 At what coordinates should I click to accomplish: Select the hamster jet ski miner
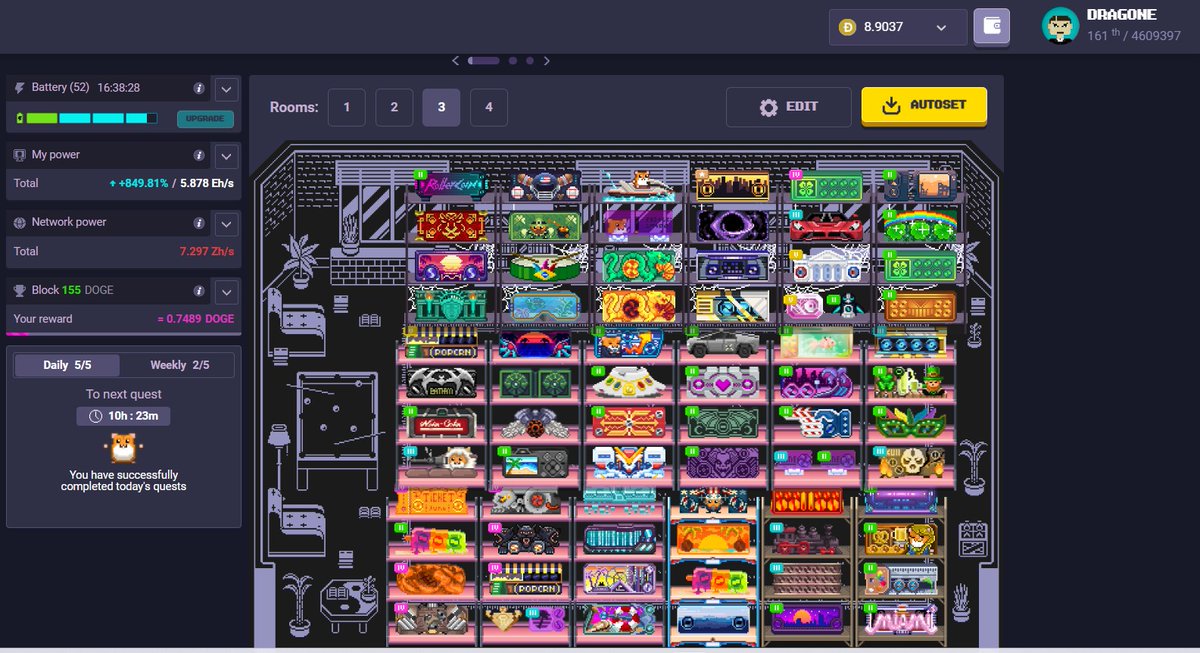pyautogui.click(x=639, y=186)
